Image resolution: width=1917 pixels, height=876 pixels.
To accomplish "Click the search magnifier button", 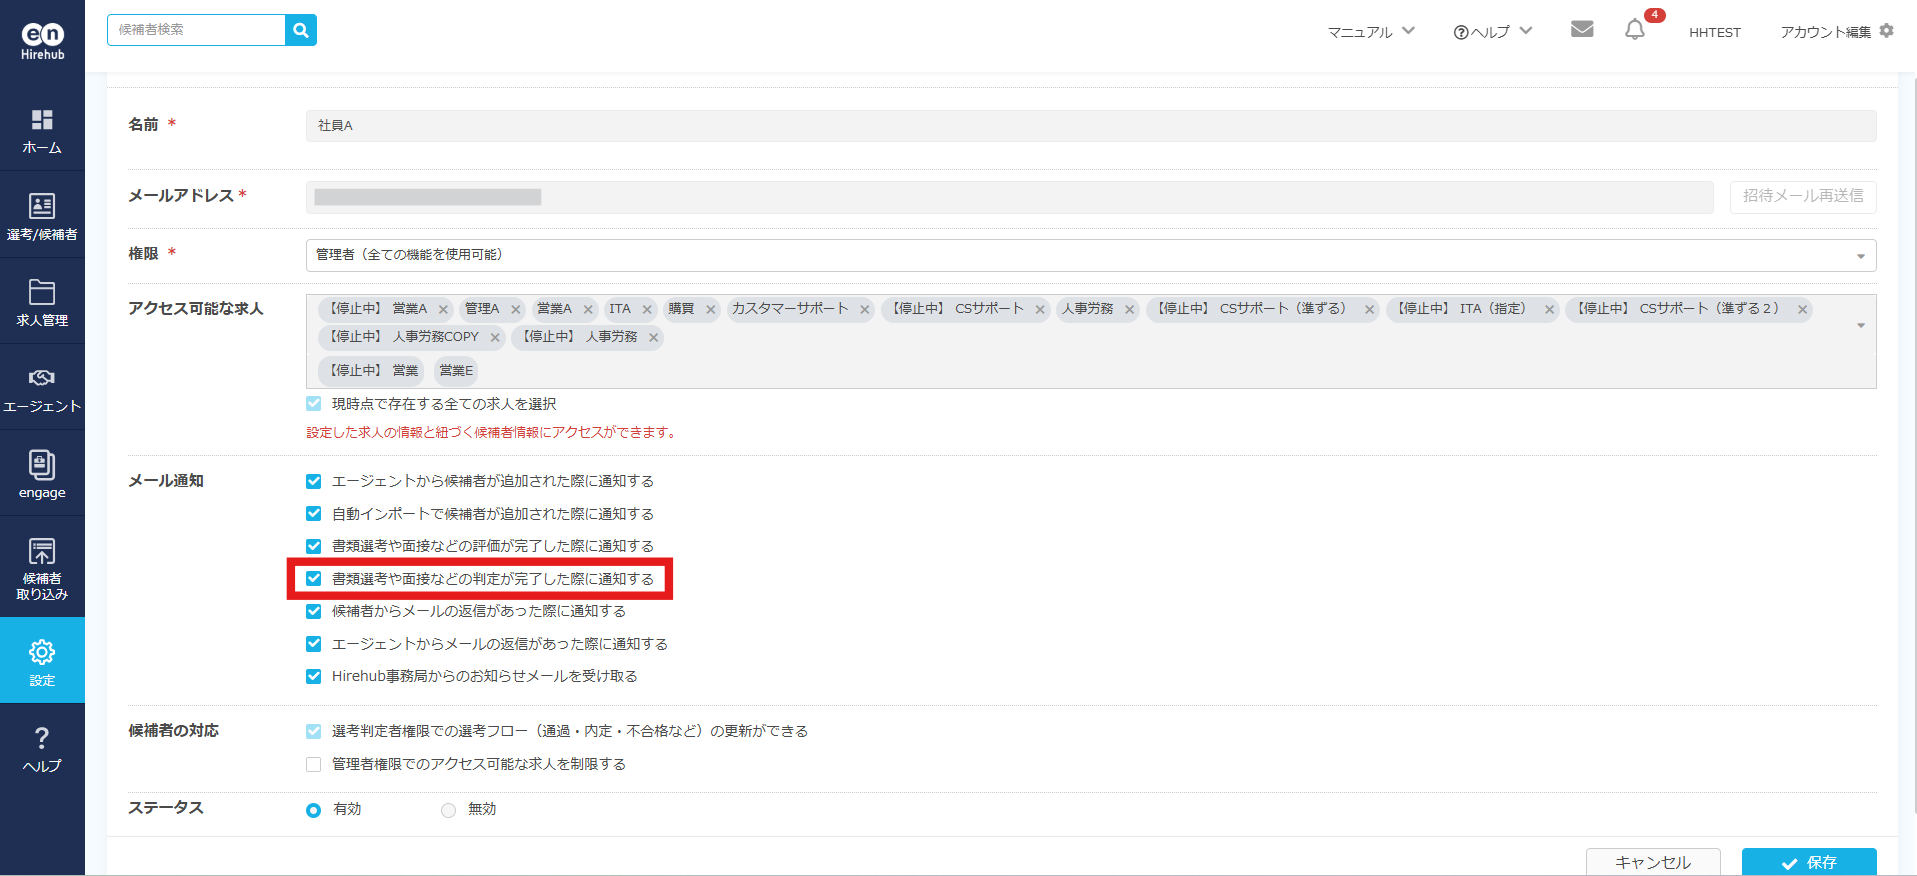I will tap(301, 30).
